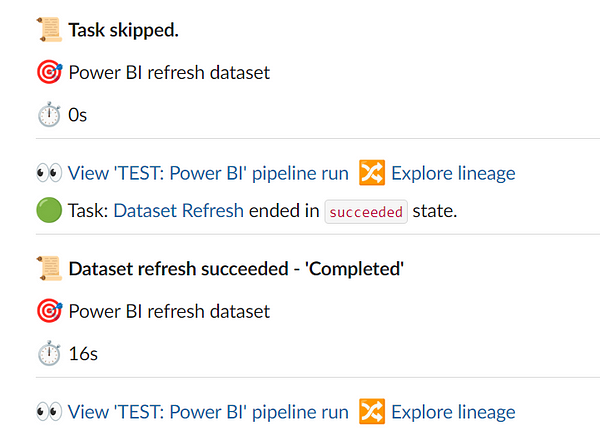Click the target icon under 'Dataset refresh succeeded'
The image size is (600, 435).
tap(48, 311)
